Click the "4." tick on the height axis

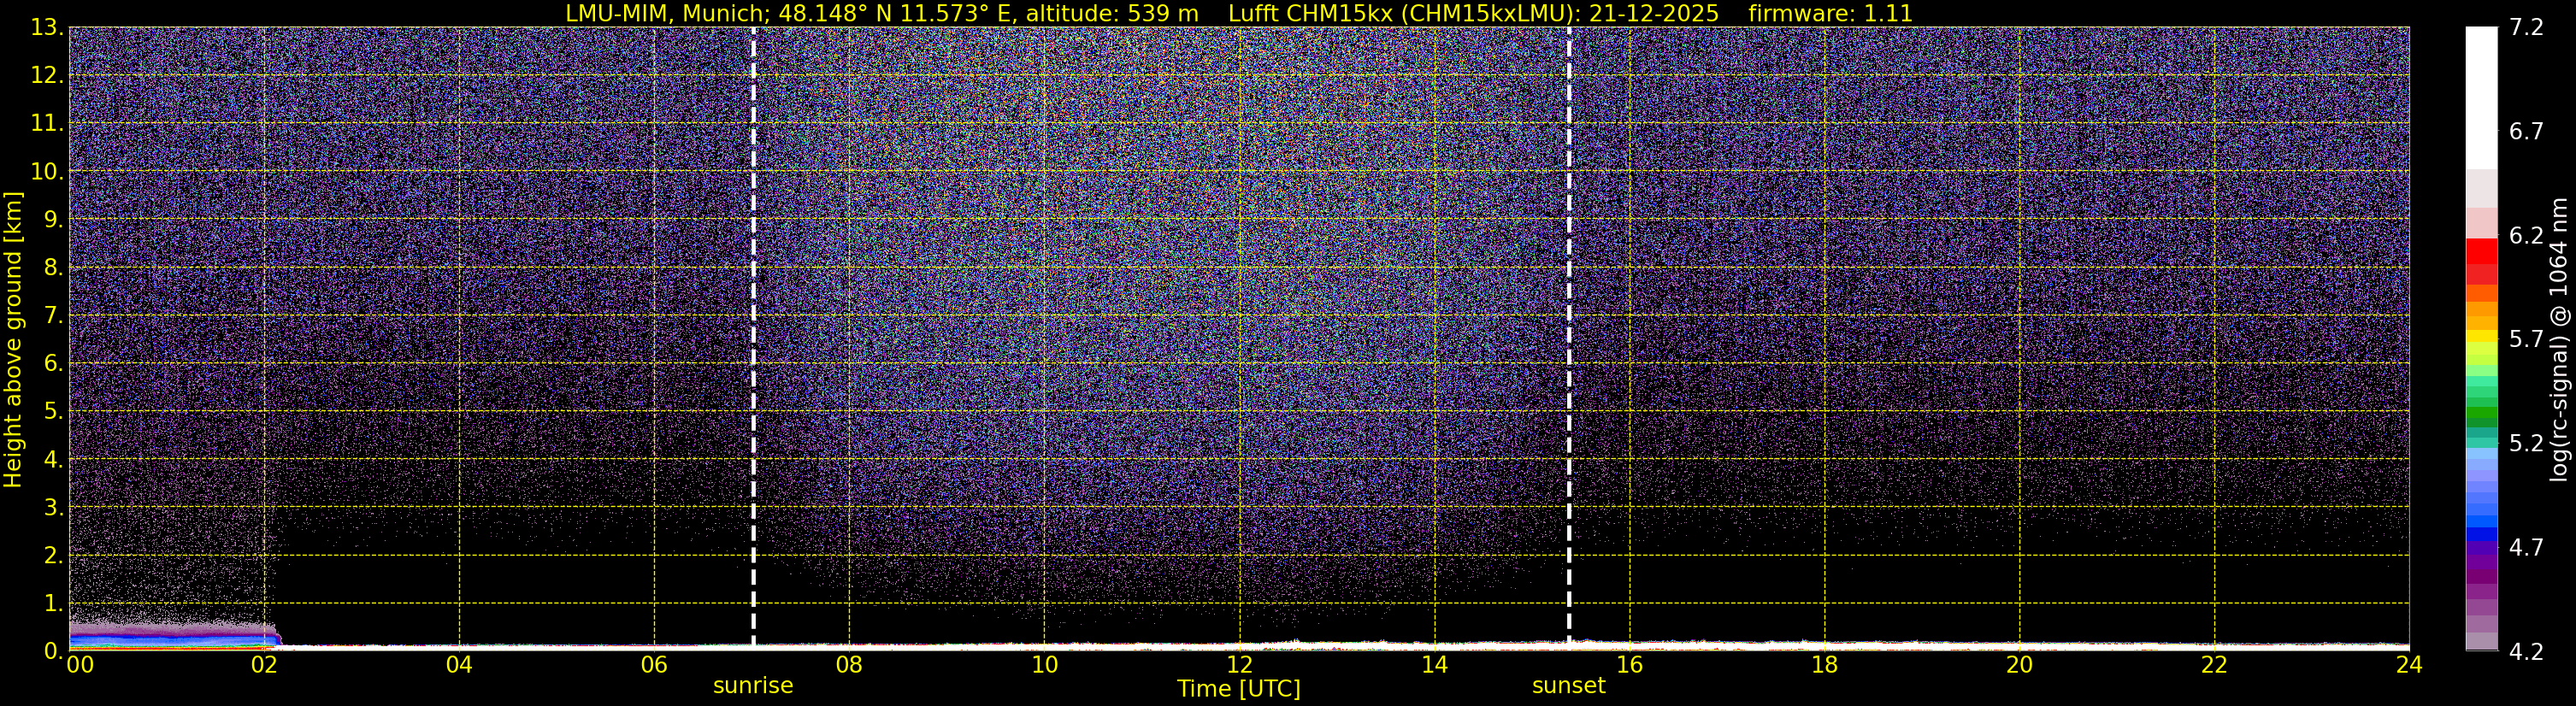click(x=53, y=460)
